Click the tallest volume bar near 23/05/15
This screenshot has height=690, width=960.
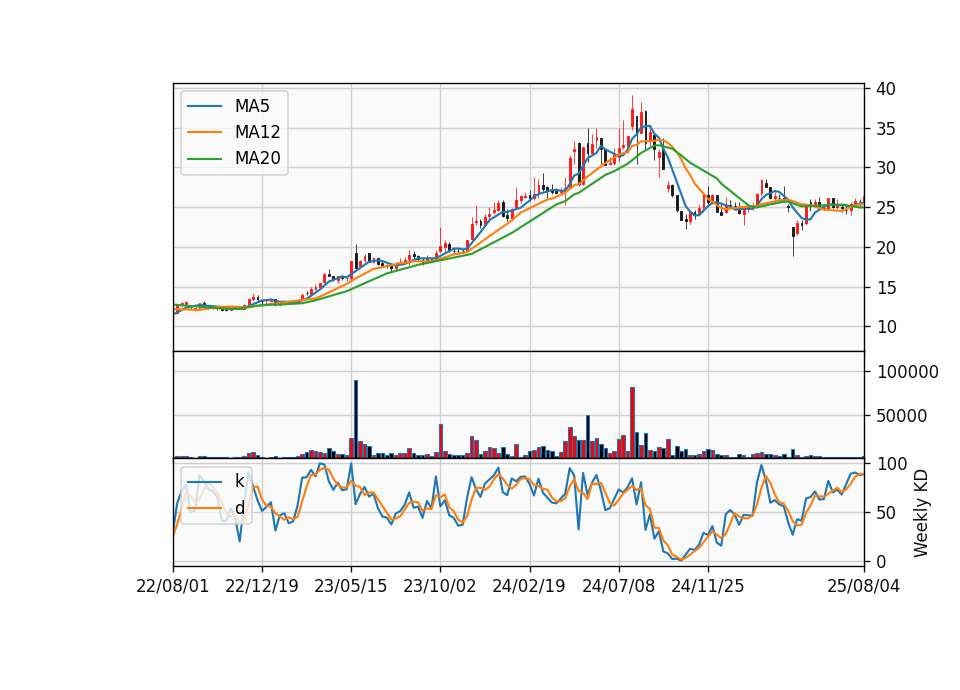coord(356,419)
